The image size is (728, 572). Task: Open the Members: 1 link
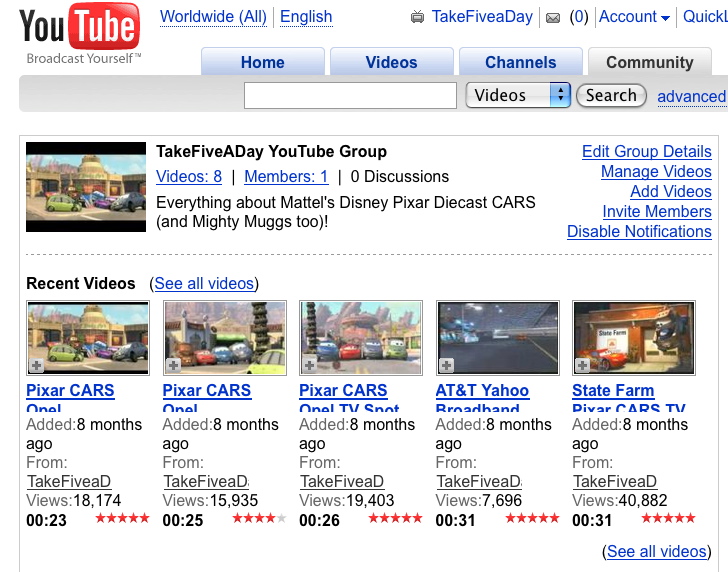tap(286, 176)
